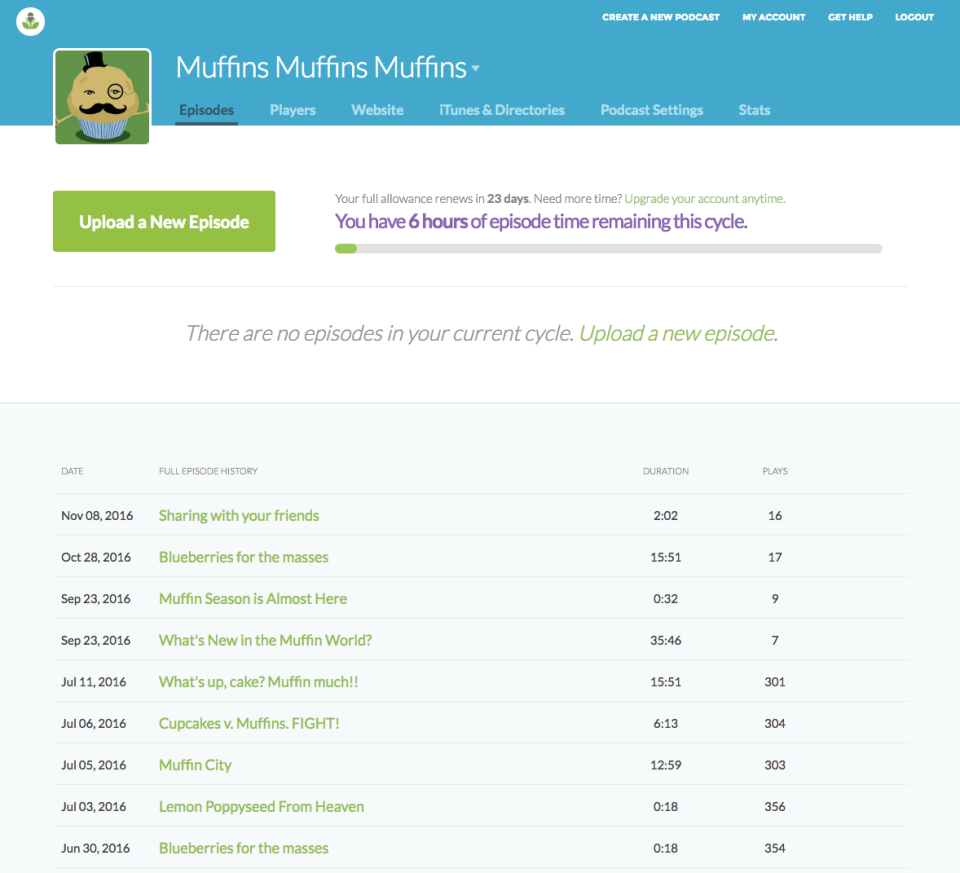Open What's New in the Muffin World? episode

(265, 640)
